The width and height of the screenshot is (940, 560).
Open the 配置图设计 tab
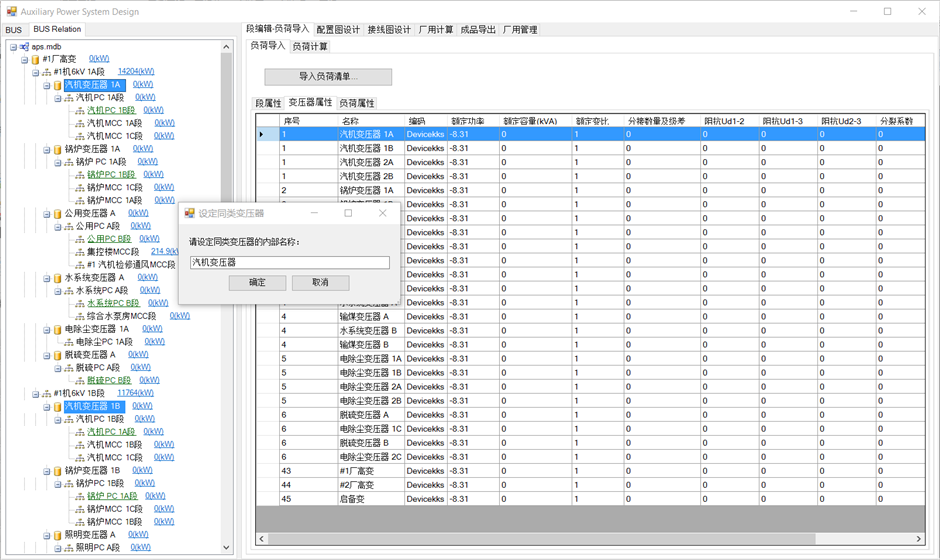tap(338, 30)
